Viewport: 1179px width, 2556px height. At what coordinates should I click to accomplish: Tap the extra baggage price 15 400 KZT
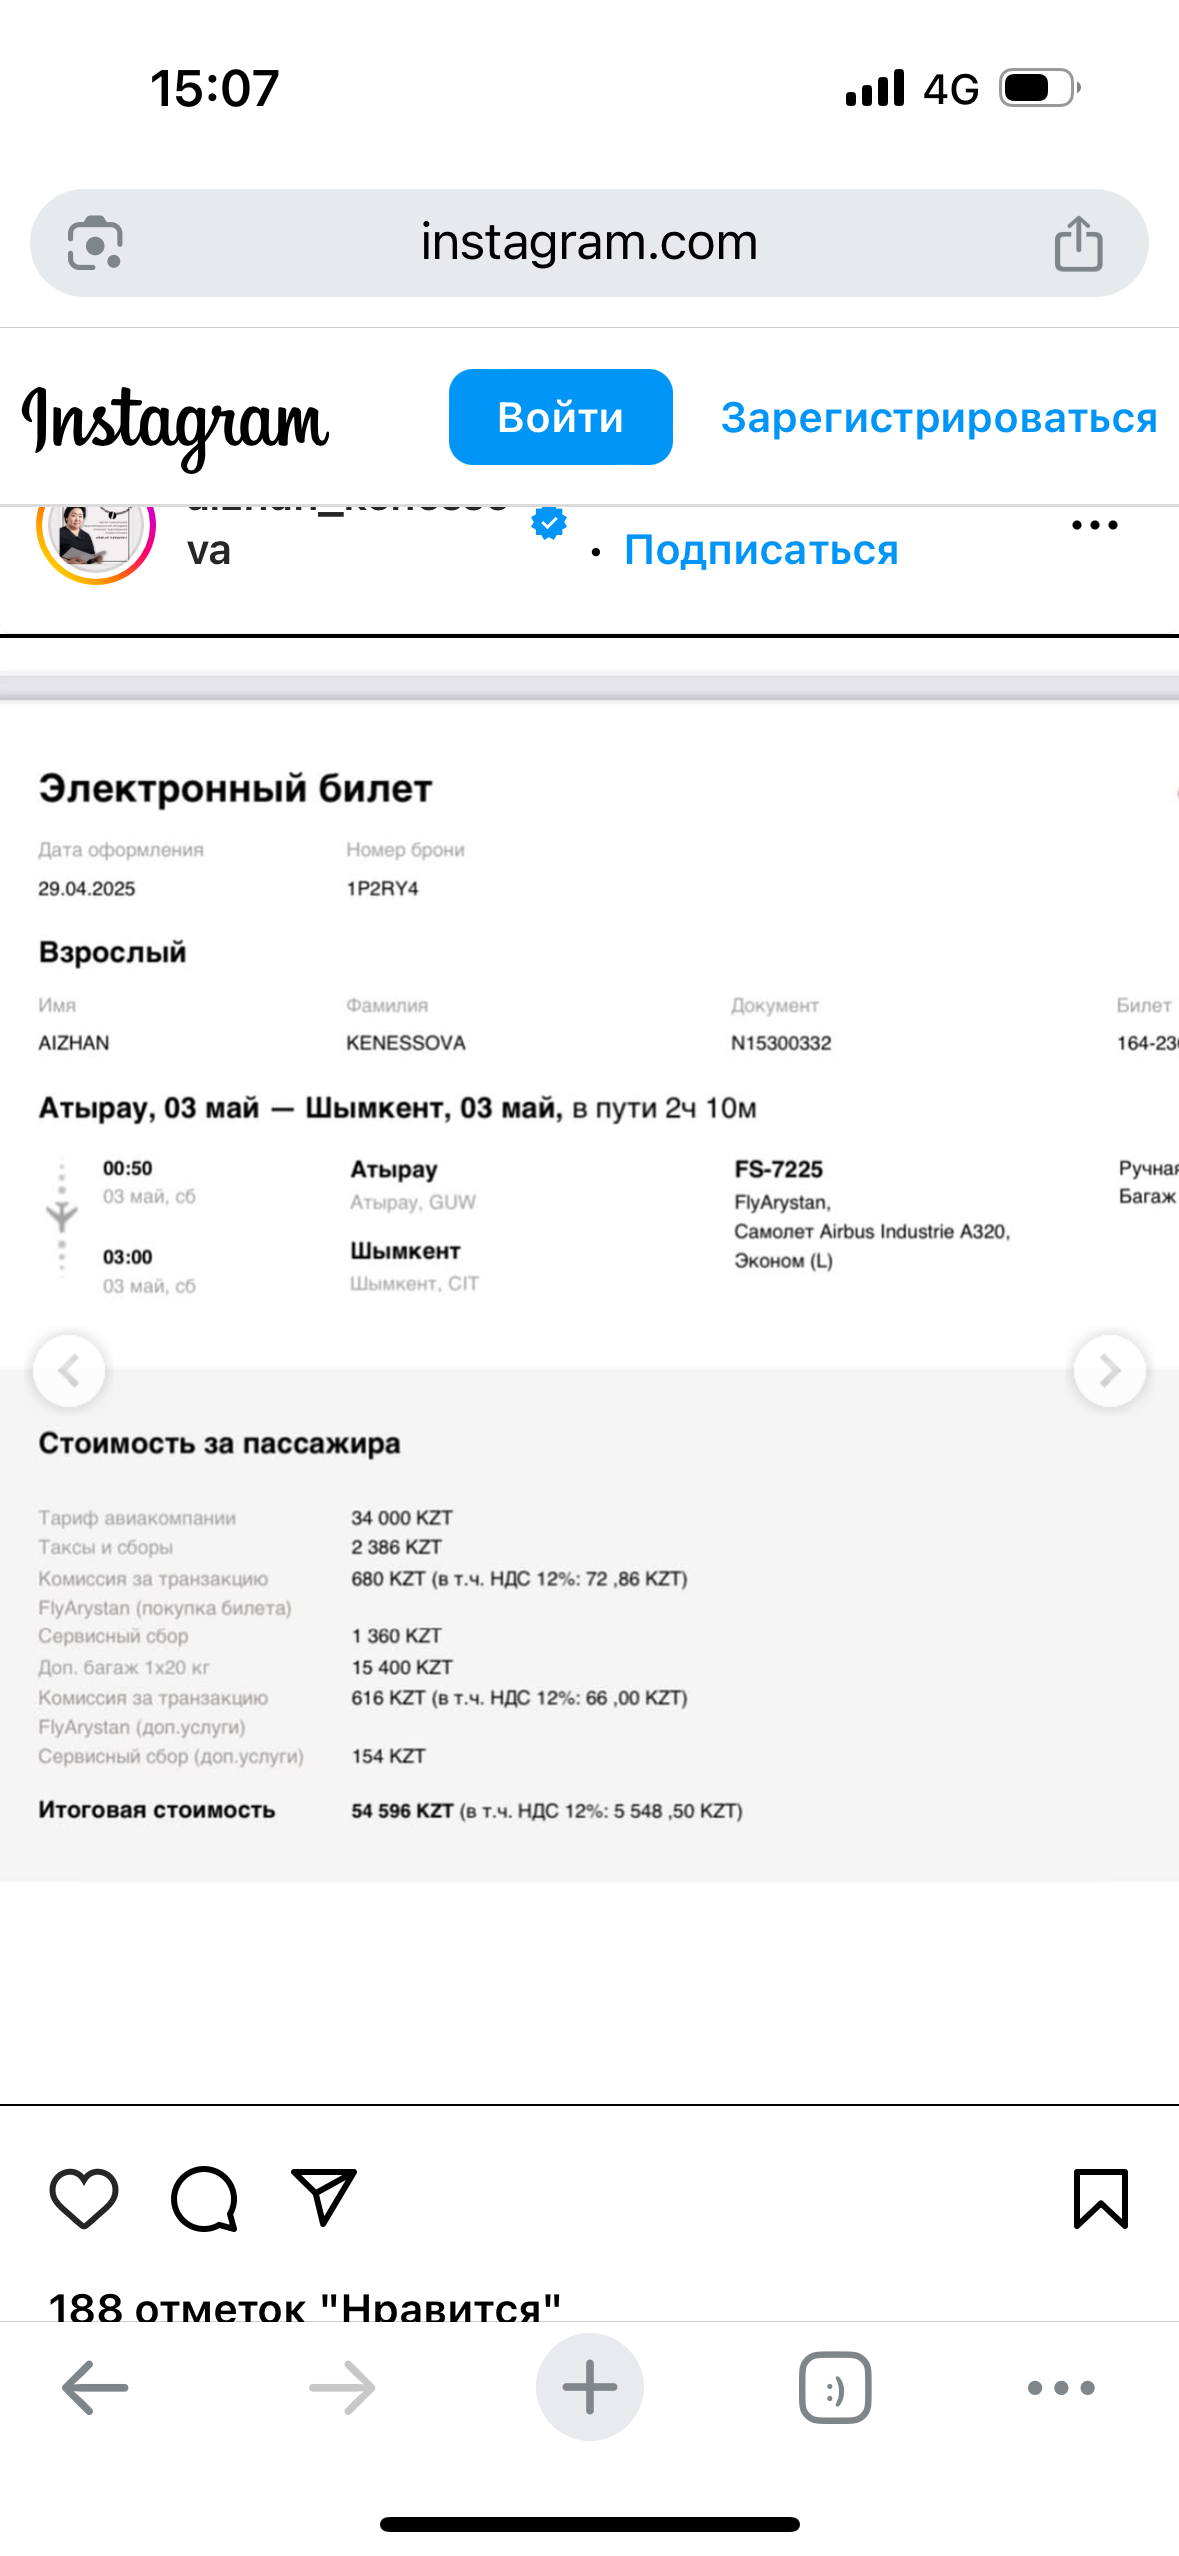(x=402, y=1667)
